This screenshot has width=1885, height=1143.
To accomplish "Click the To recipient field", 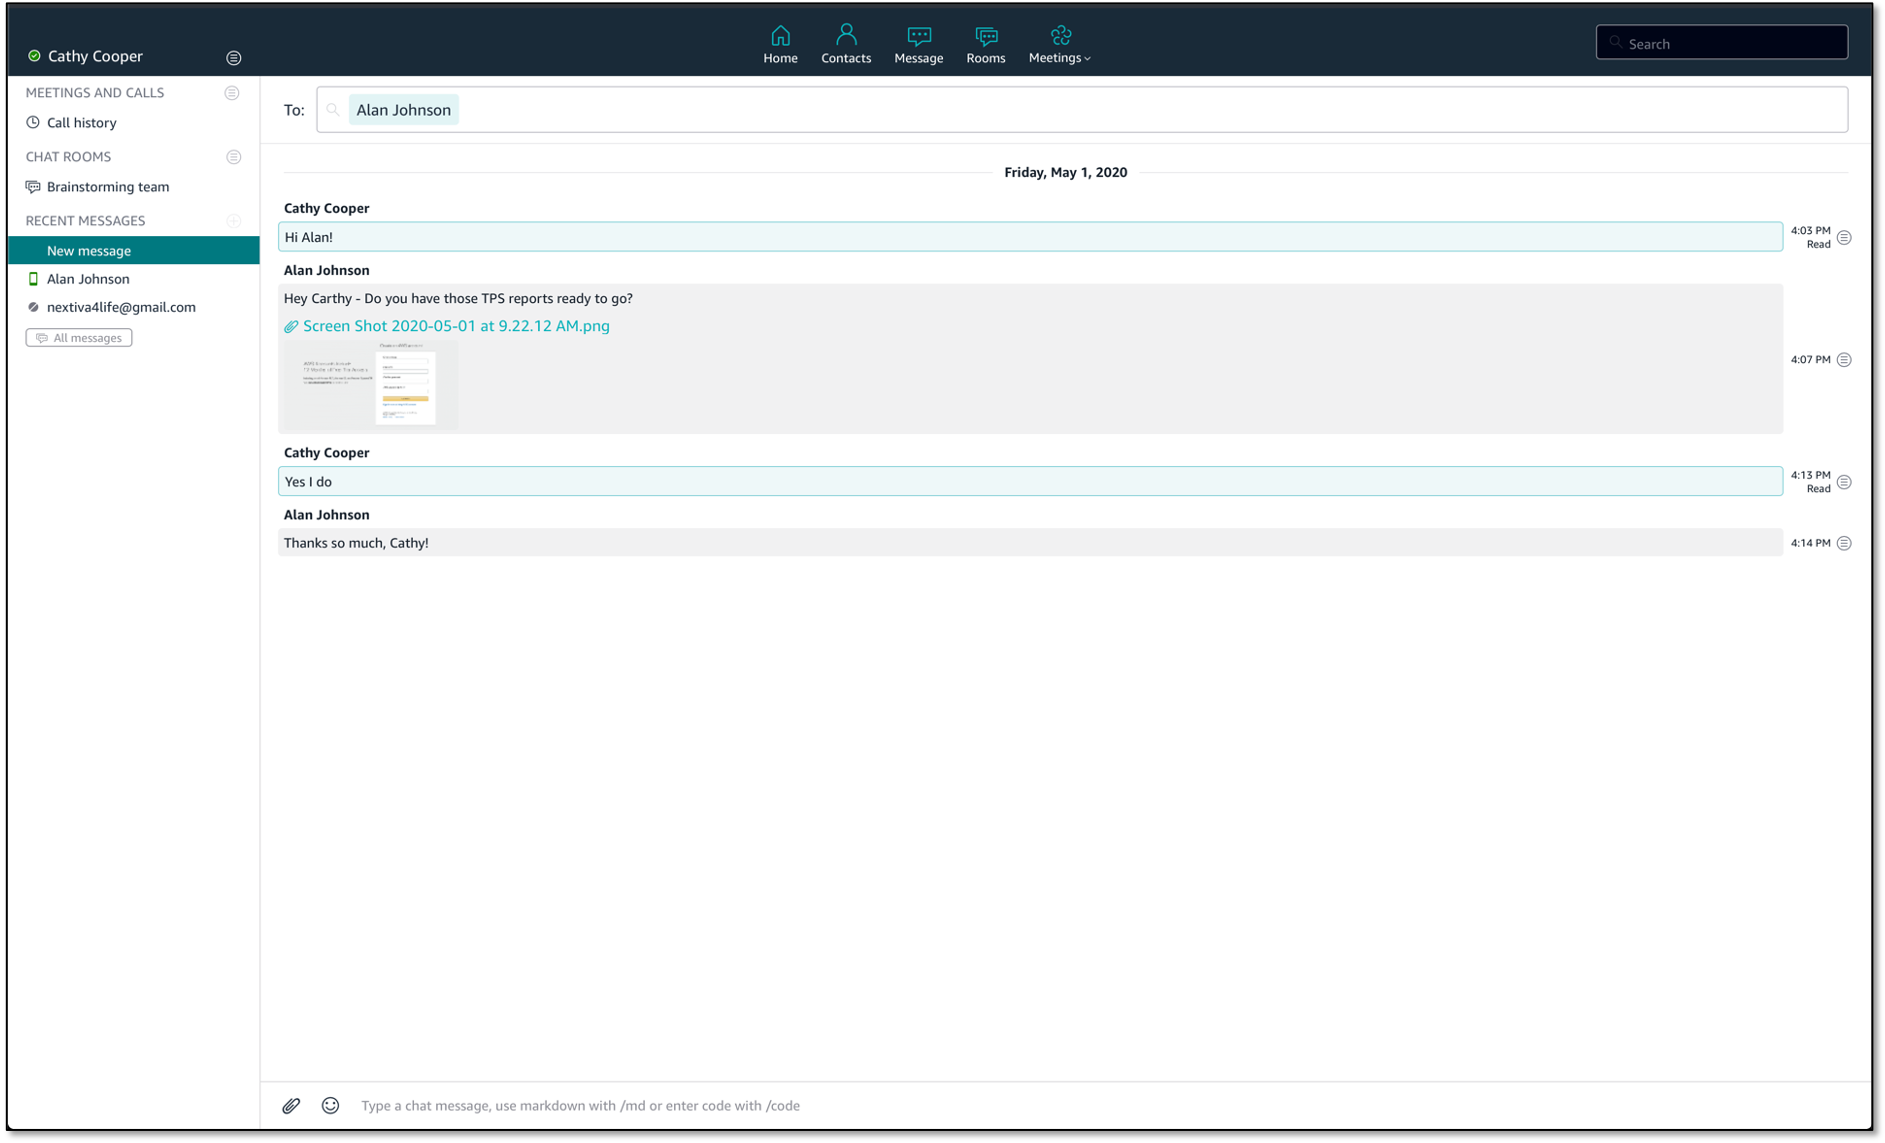I will (1082, 110).
